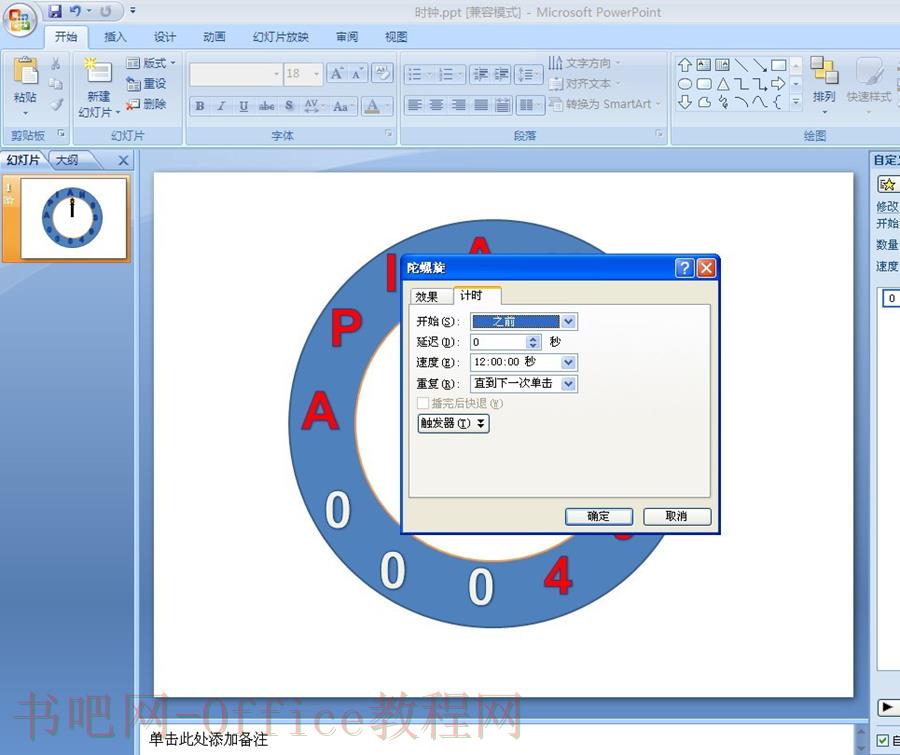
Task: Select the clock slide thumbnail
Action: pos(73,218)
